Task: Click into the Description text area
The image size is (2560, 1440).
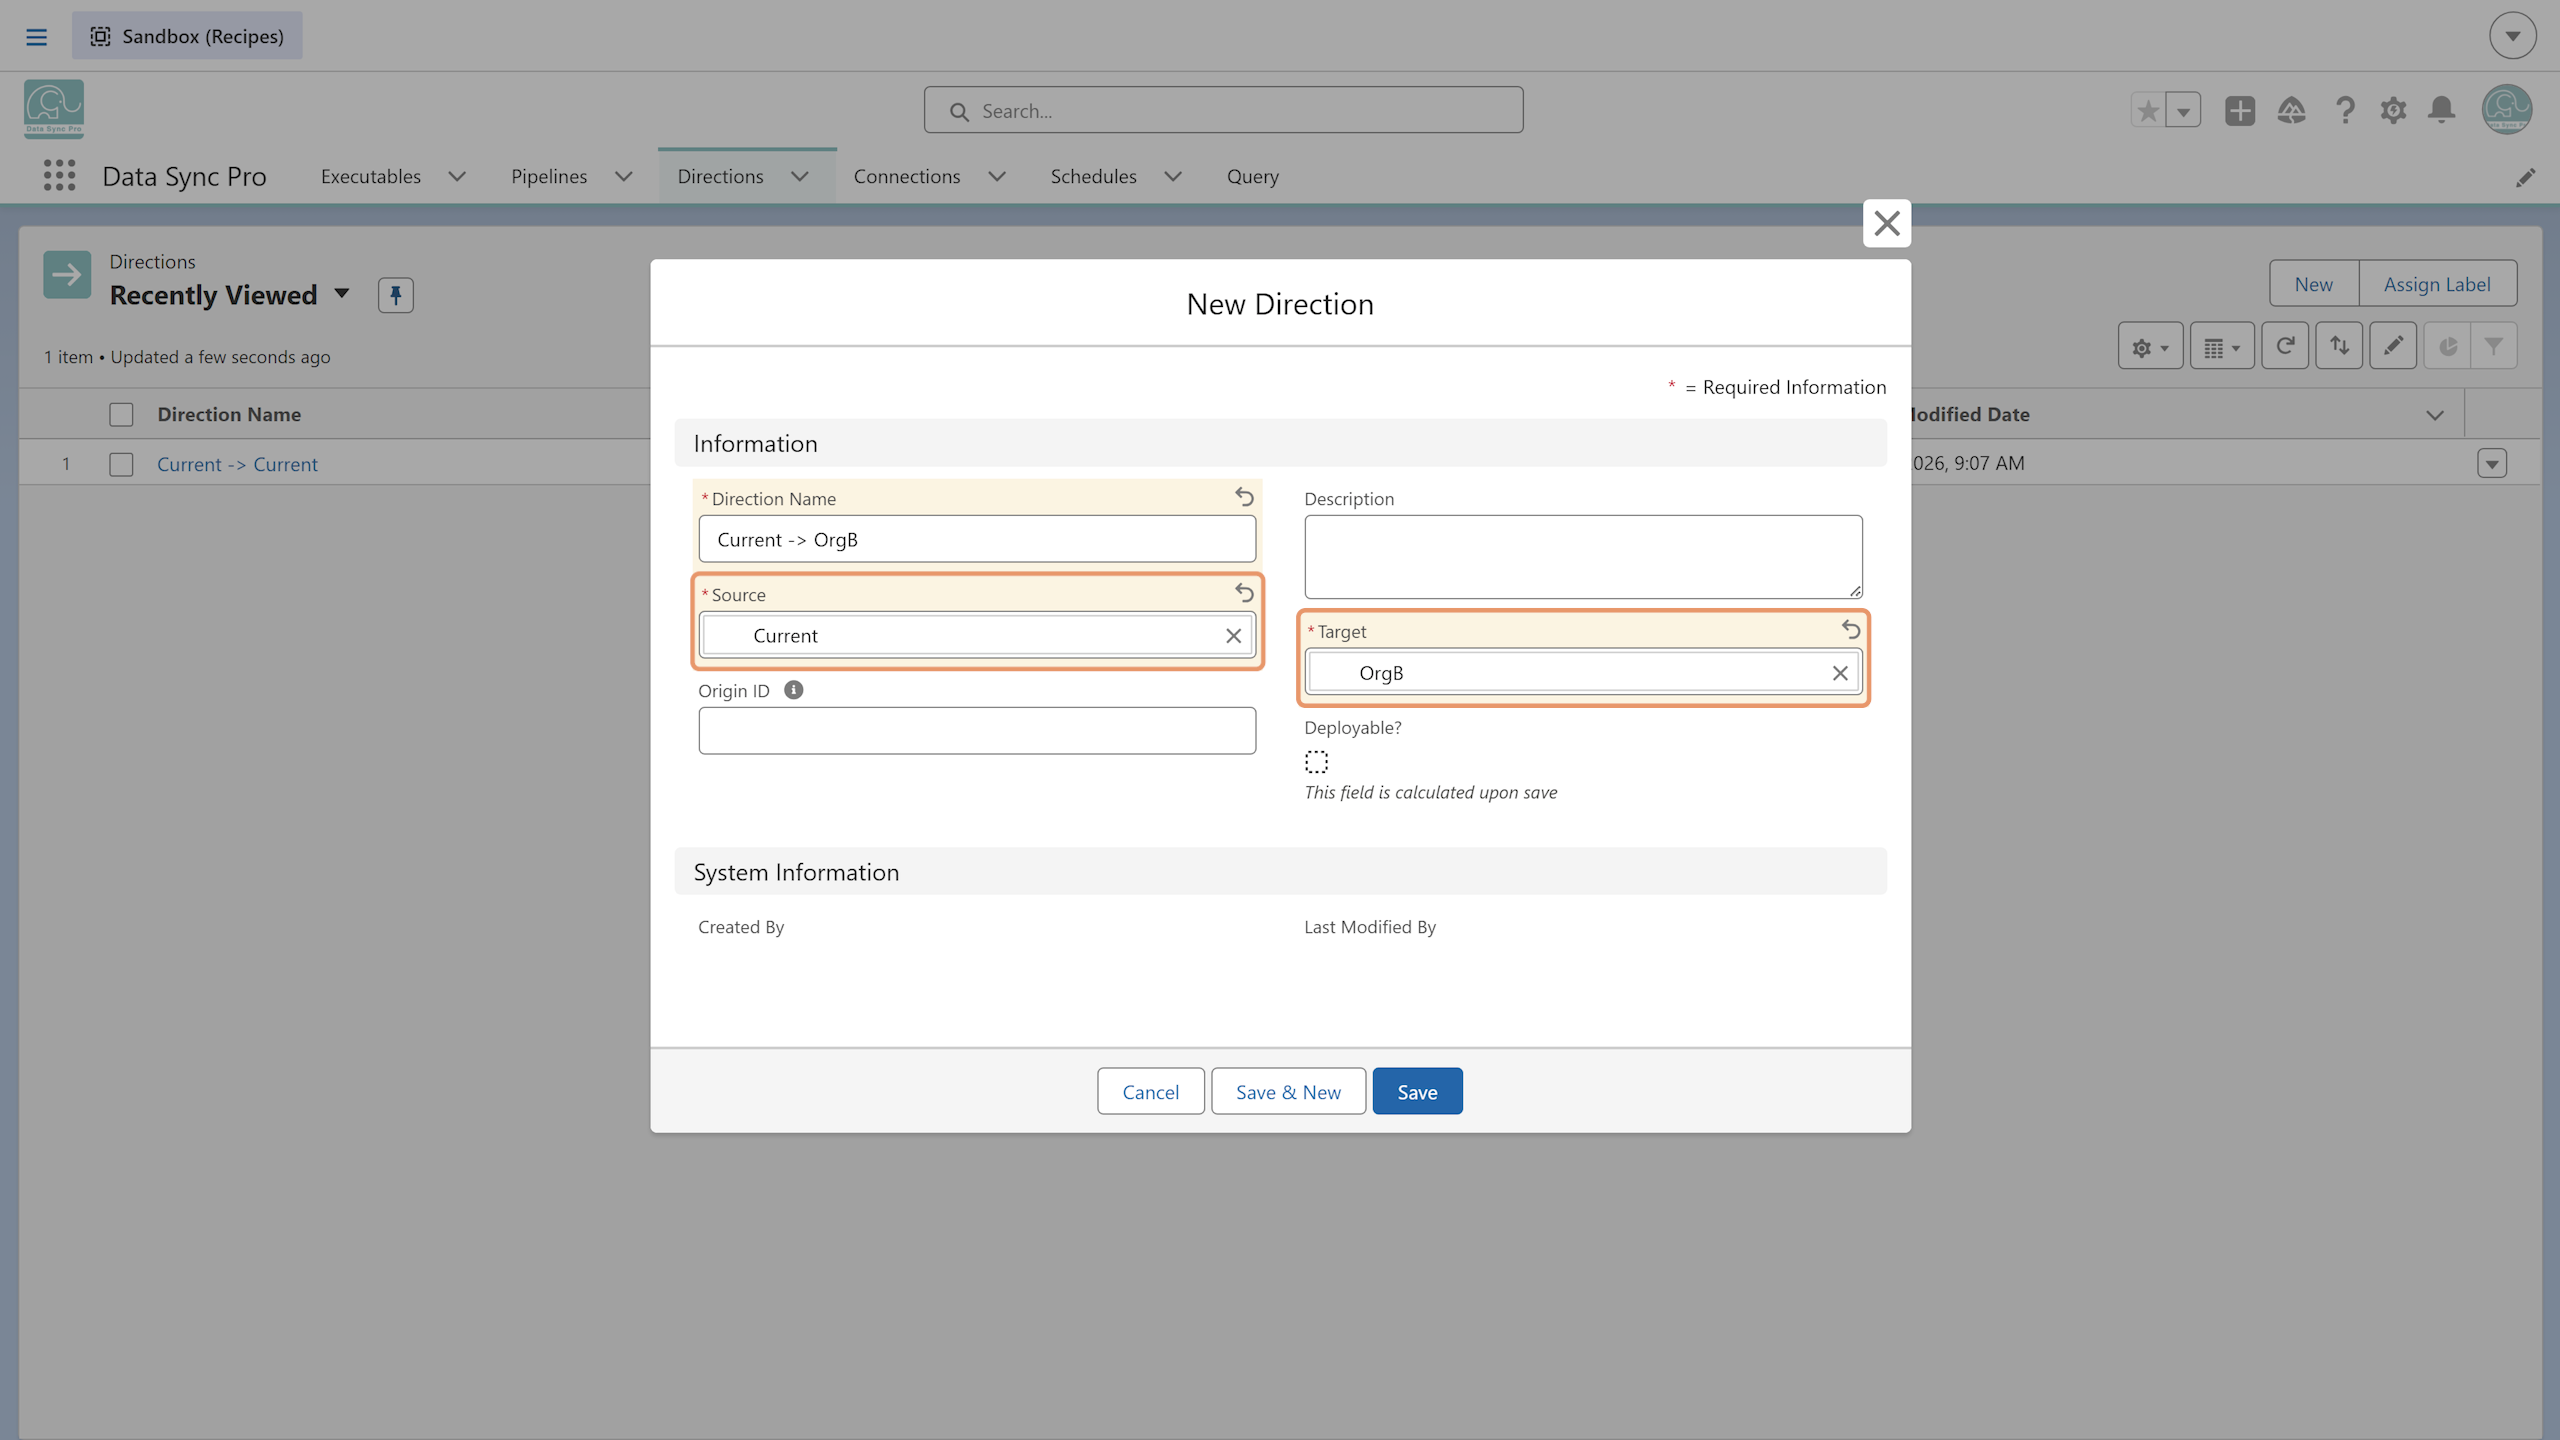Action: click(1583, 557)
